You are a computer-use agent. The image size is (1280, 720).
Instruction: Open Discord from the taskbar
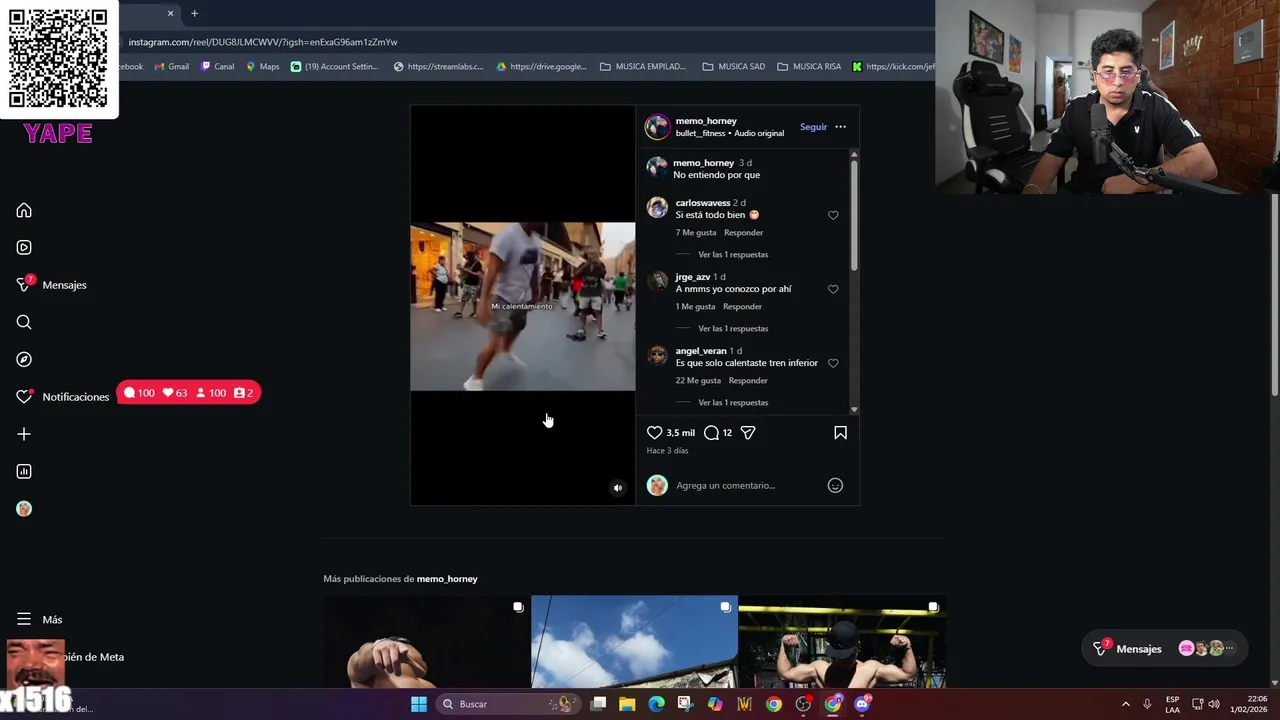click(862, 704)
